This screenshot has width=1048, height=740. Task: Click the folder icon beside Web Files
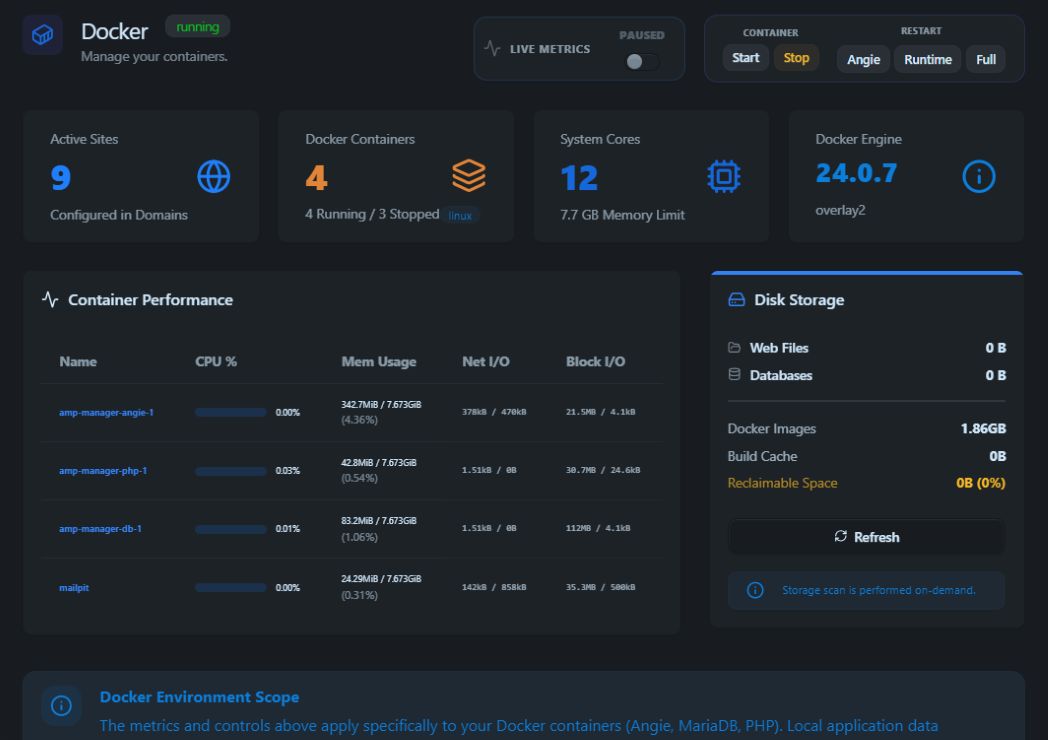click(x=734, y=348)
